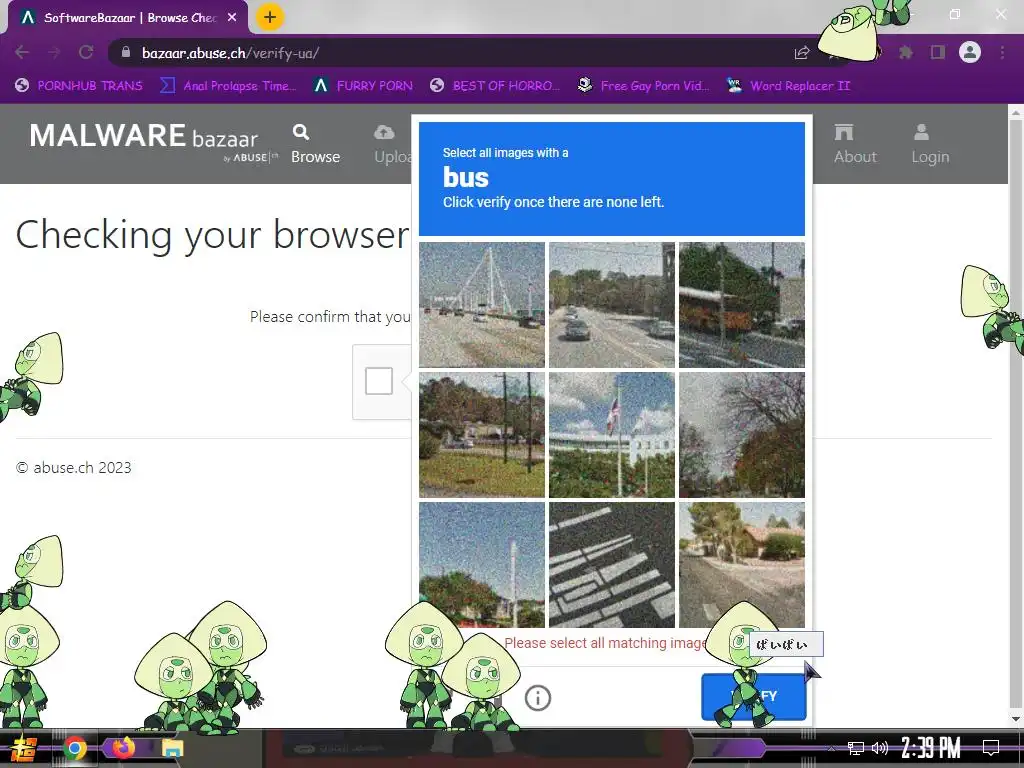1024x768 pixels.
Task: Click the padlock site info icon
Action: pos(126,52)
